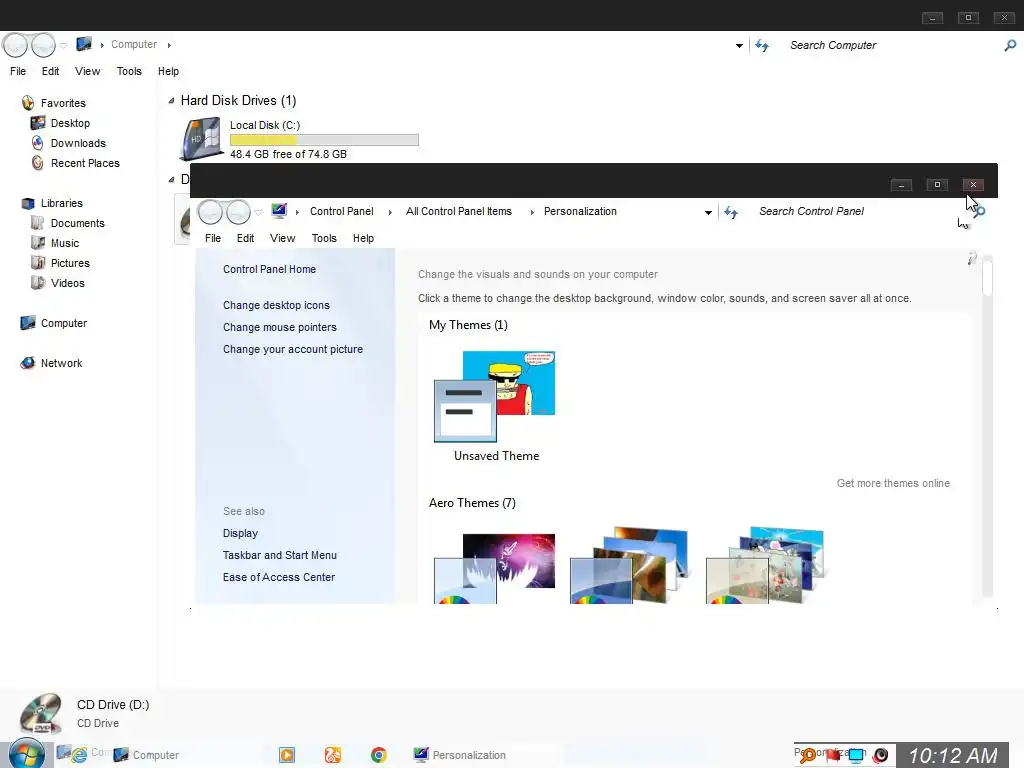Expand the arrow after All Control Panel Items

532,212
